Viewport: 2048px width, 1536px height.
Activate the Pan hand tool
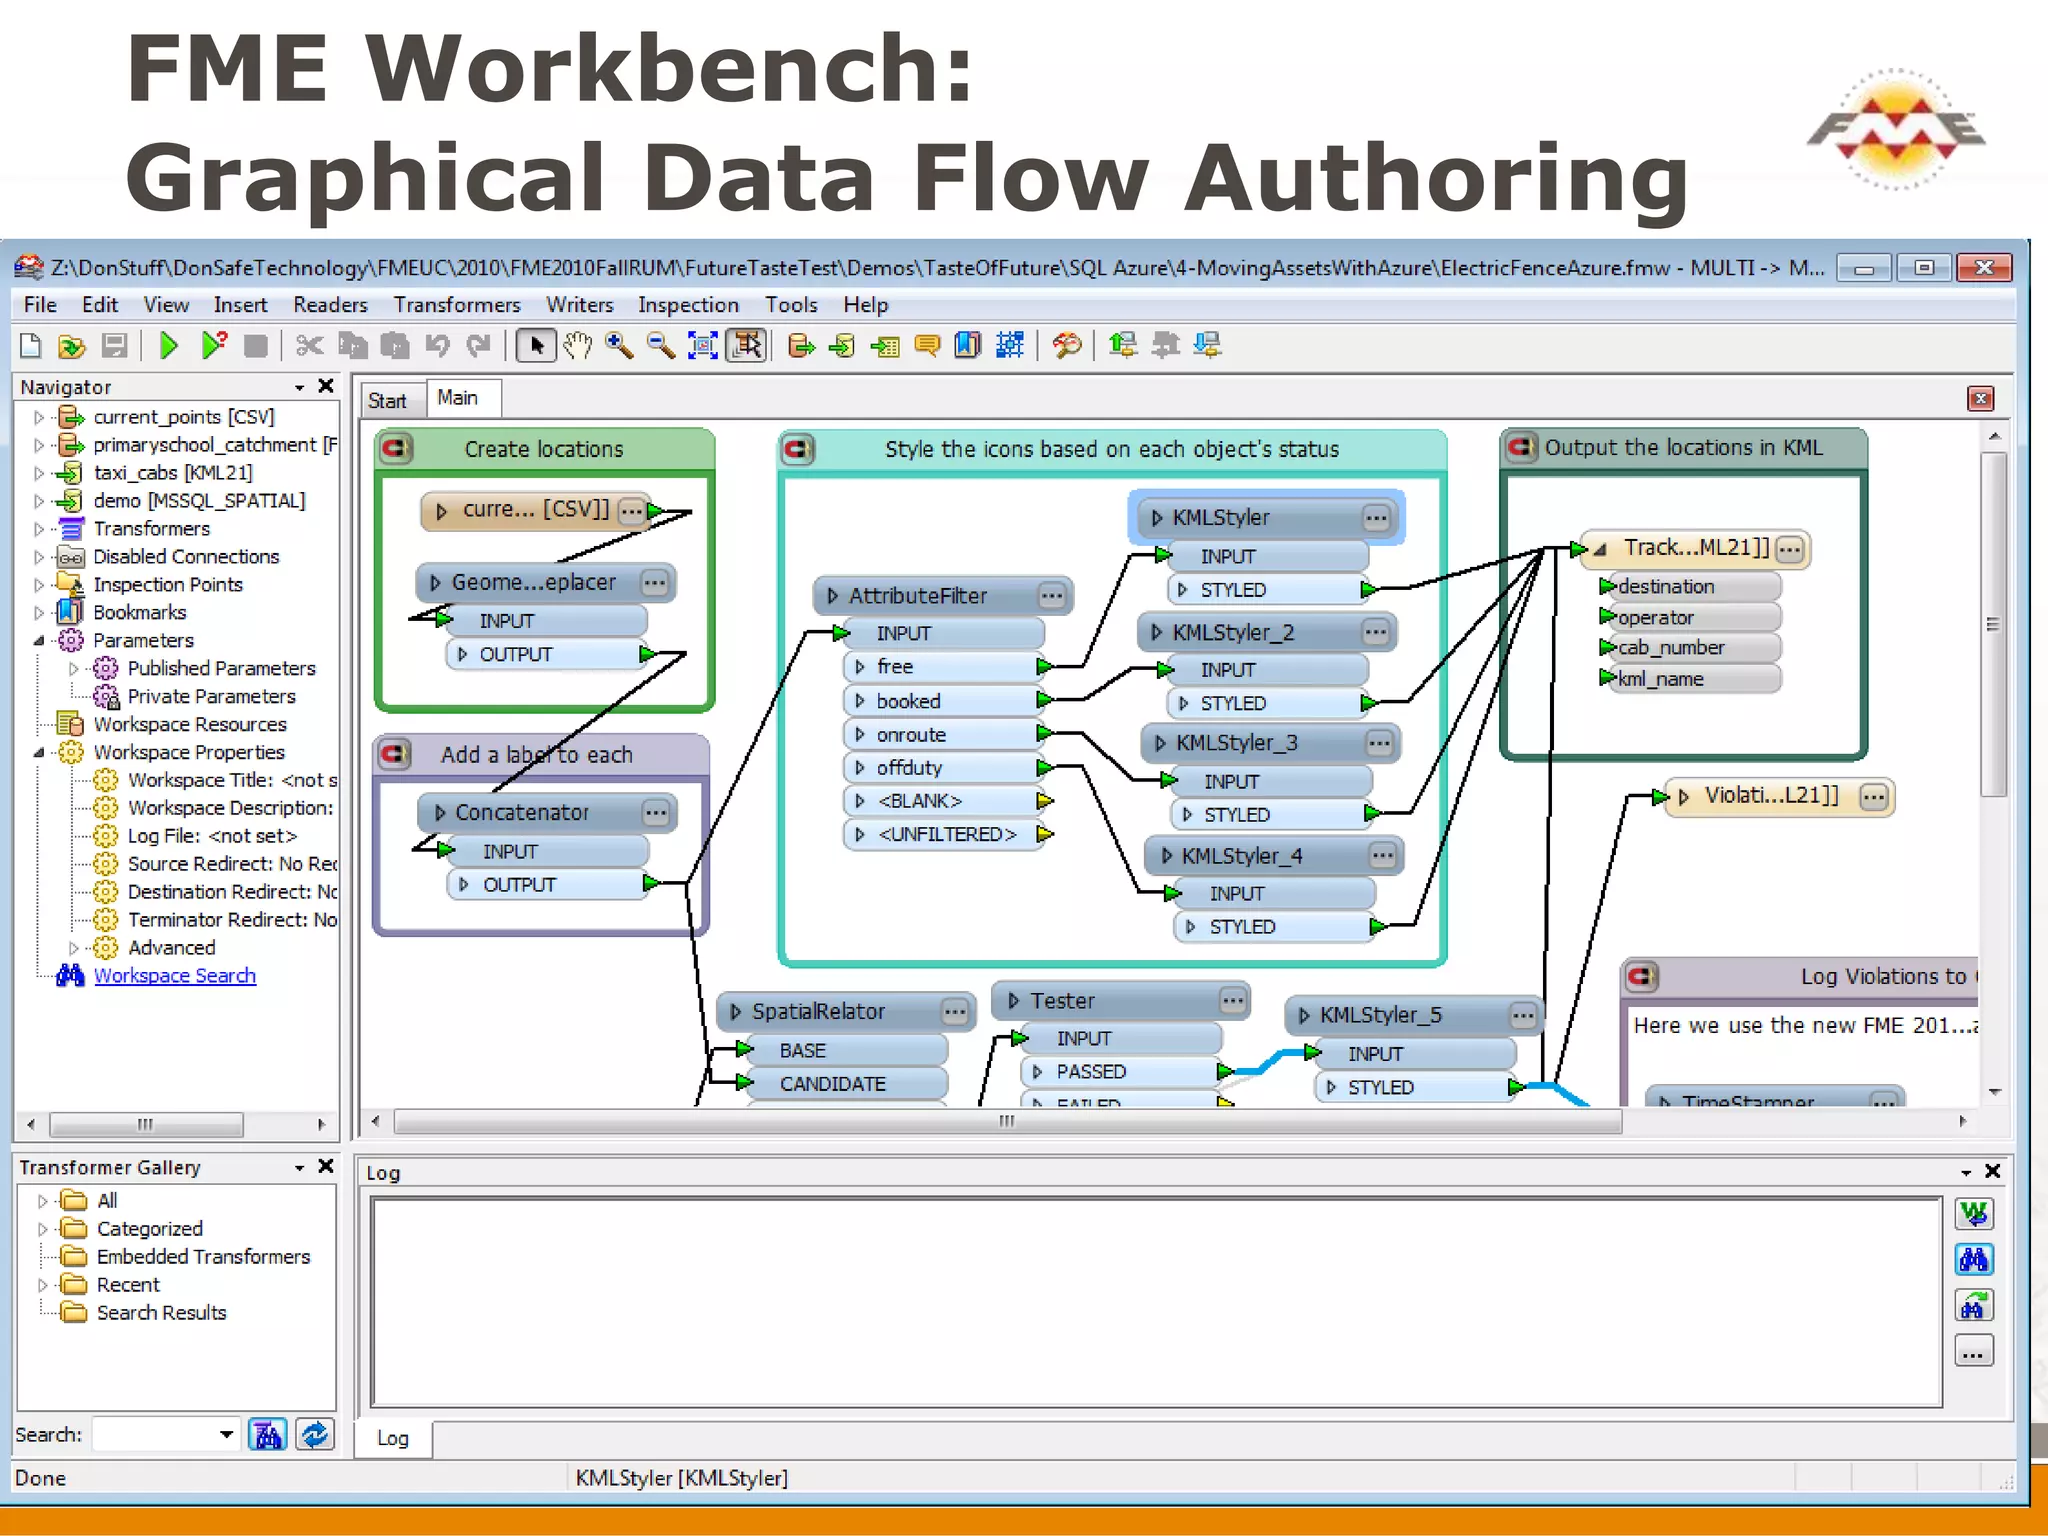pyautogui.click(x=578, y=346)
